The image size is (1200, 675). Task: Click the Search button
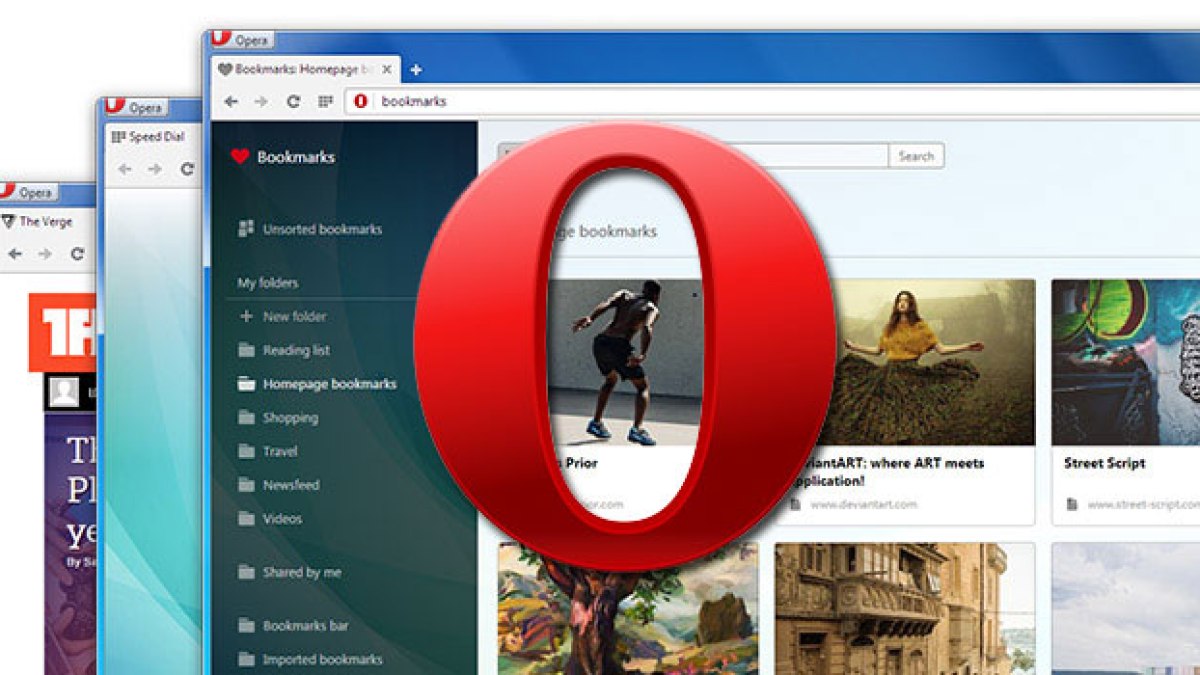(x=916, y=156)
